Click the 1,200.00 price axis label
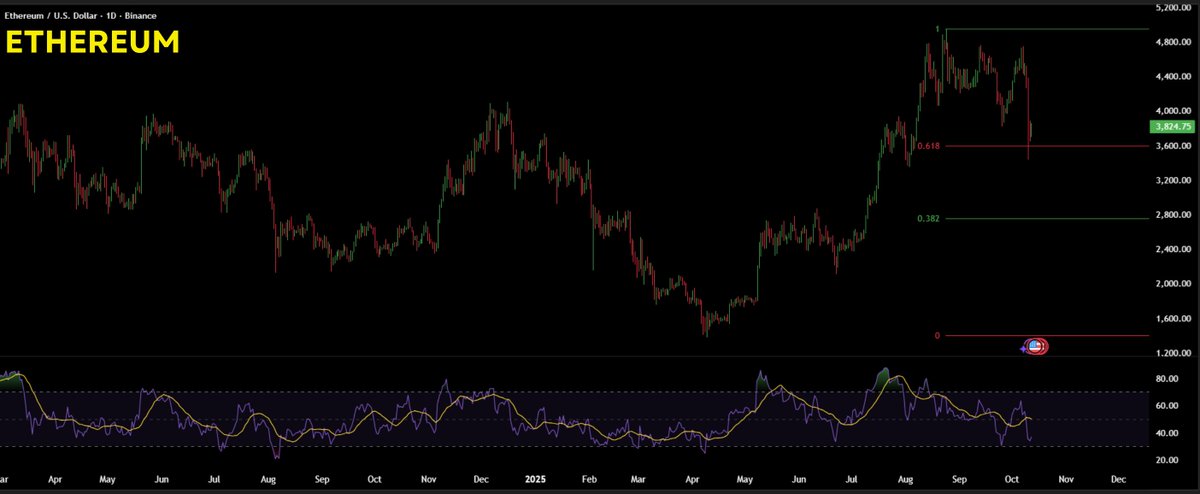1200x494 pixels. pos(1172,353)
